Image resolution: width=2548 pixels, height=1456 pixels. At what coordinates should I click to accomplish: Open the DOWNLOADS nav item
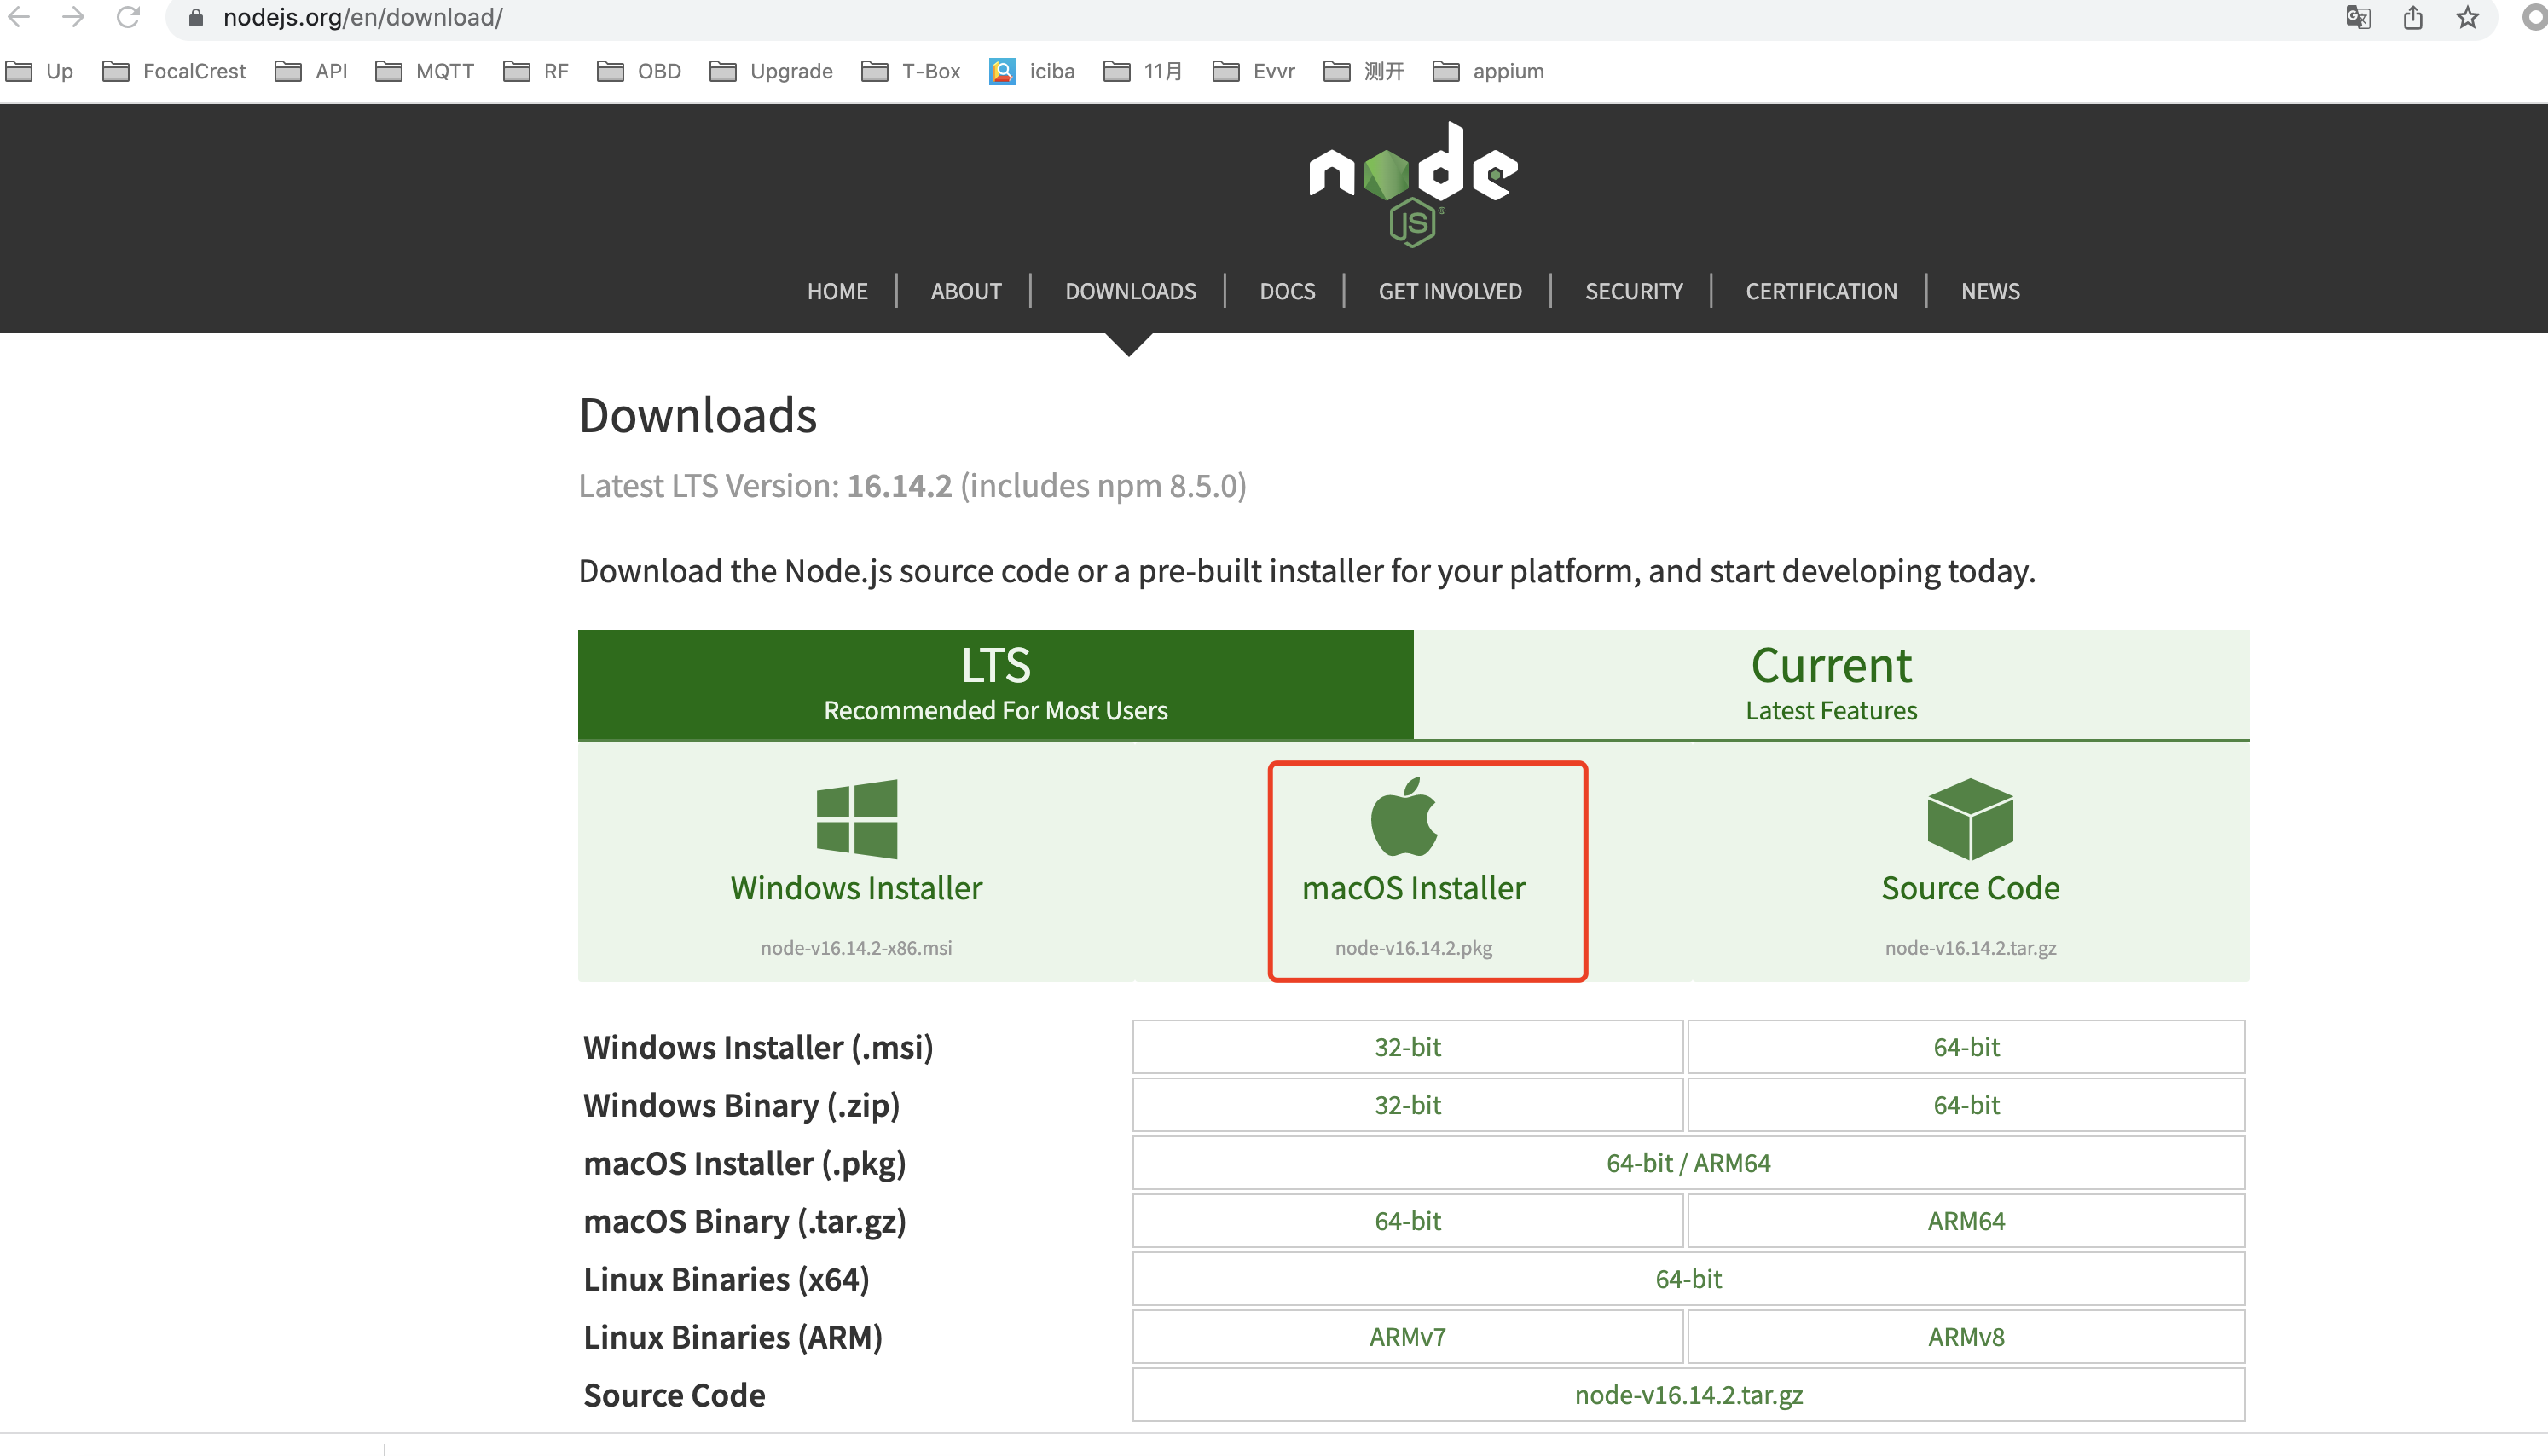point(1130,291)
